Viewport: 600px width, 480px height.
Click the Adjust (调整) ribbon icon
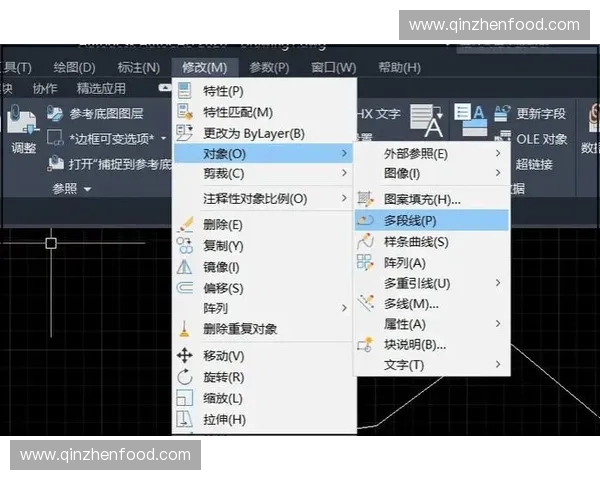point(23,121)
